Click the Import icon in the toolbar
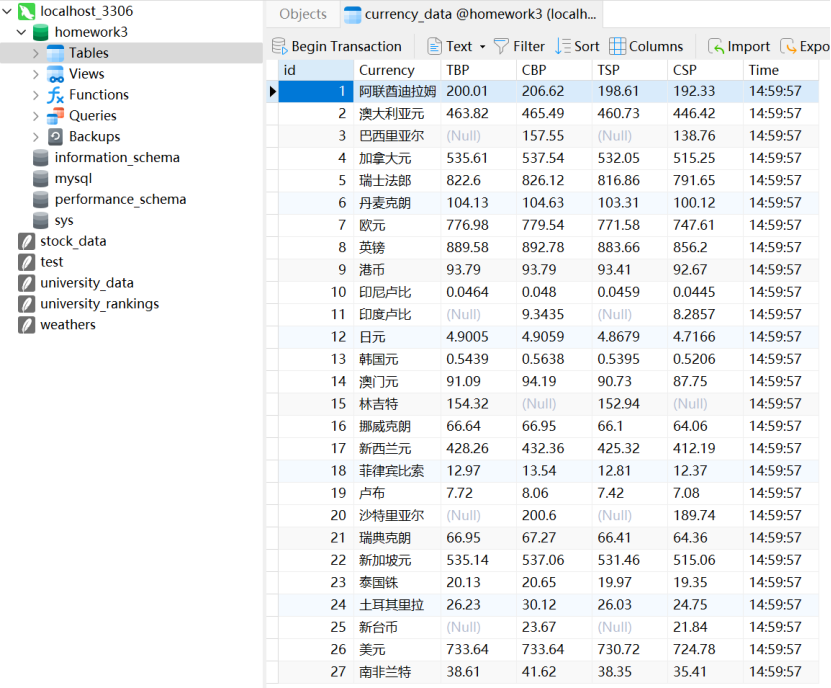Screen dimensions: 831x688 click(716, 47)
